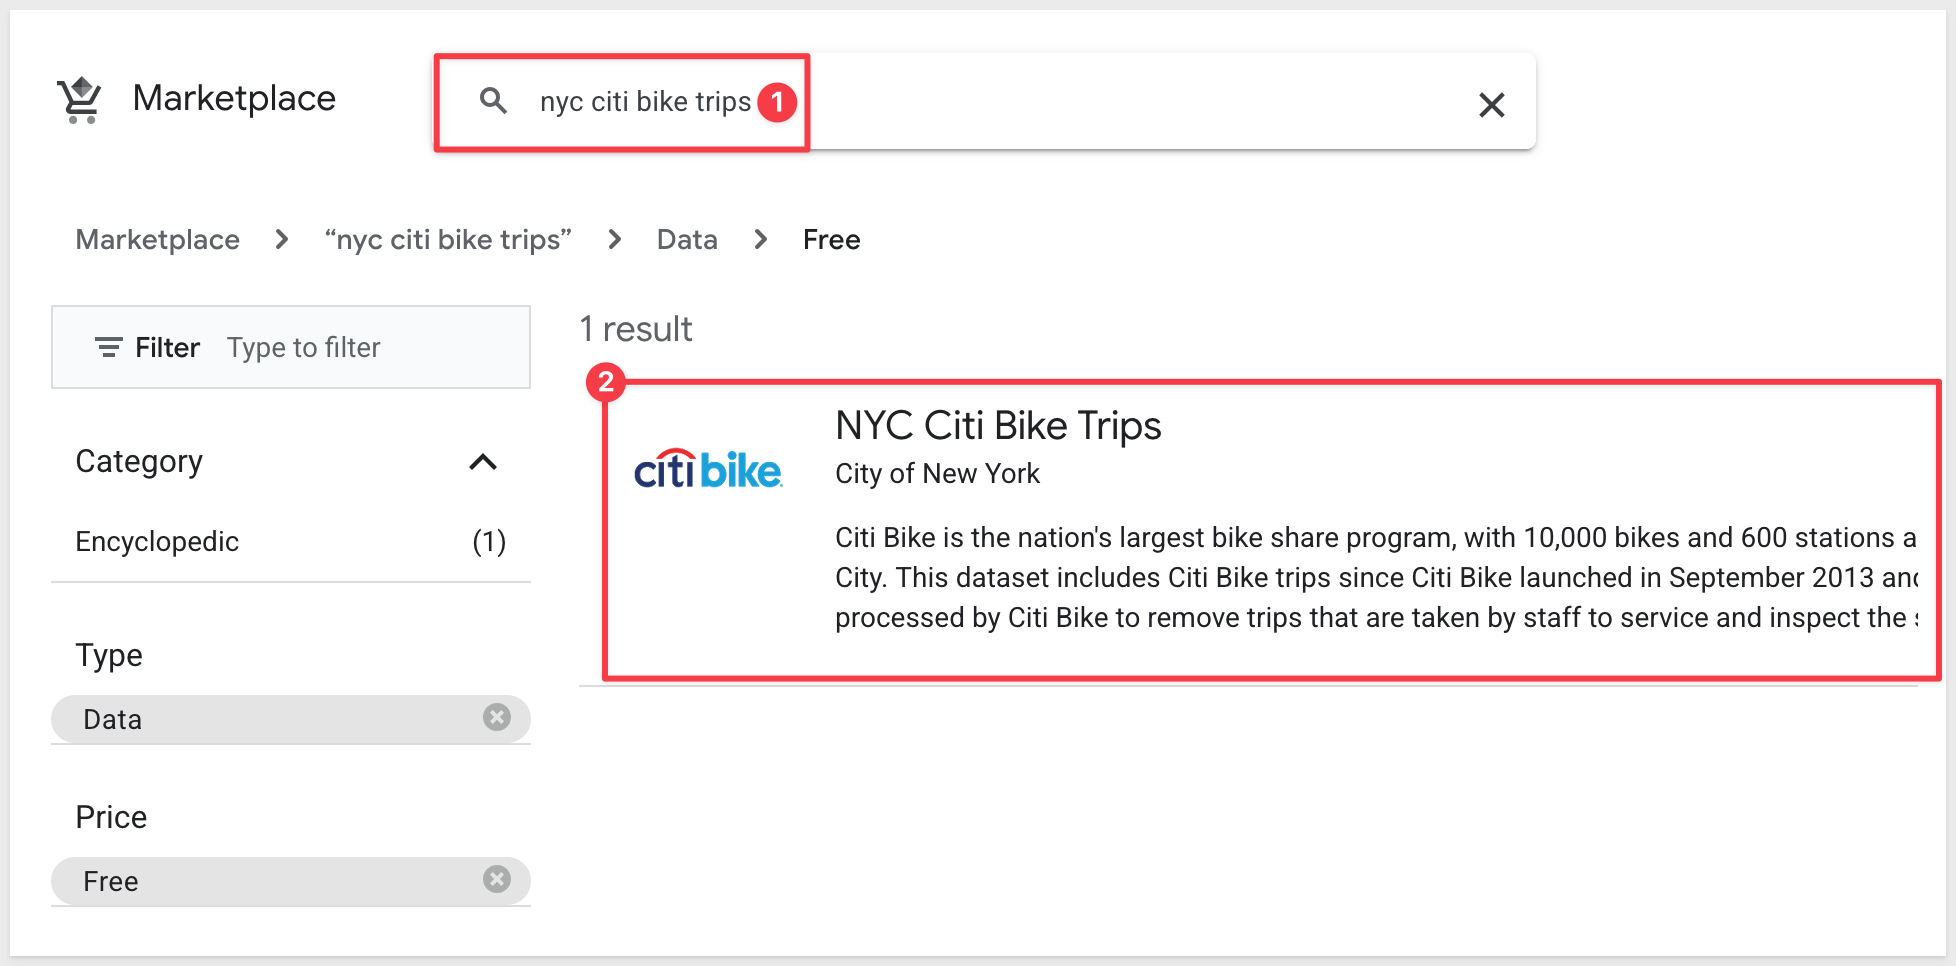Remove the Free price filter chip

coord(497,879)
